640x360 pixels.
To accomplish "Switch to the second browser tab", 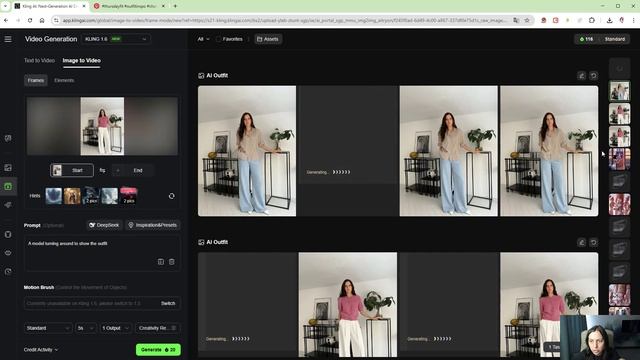I will [x=129, y=6].
